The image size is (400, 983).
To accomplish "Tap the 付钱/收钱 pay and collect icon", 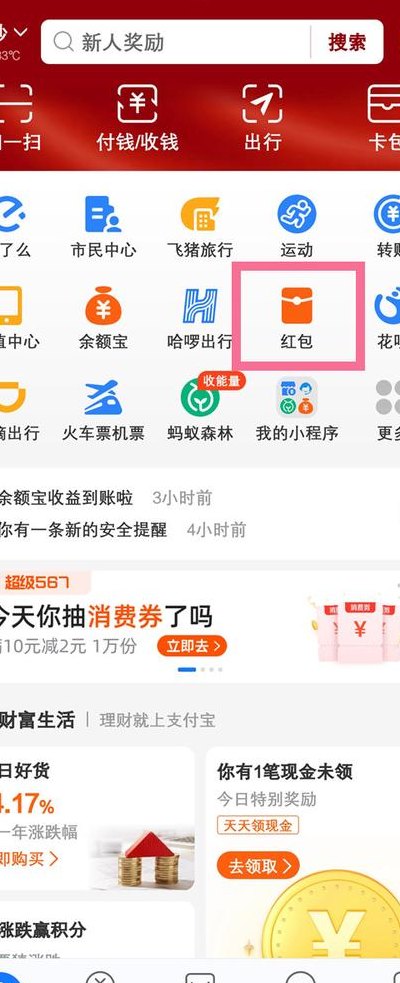I will pyautogui.click(x=137, y=118).
